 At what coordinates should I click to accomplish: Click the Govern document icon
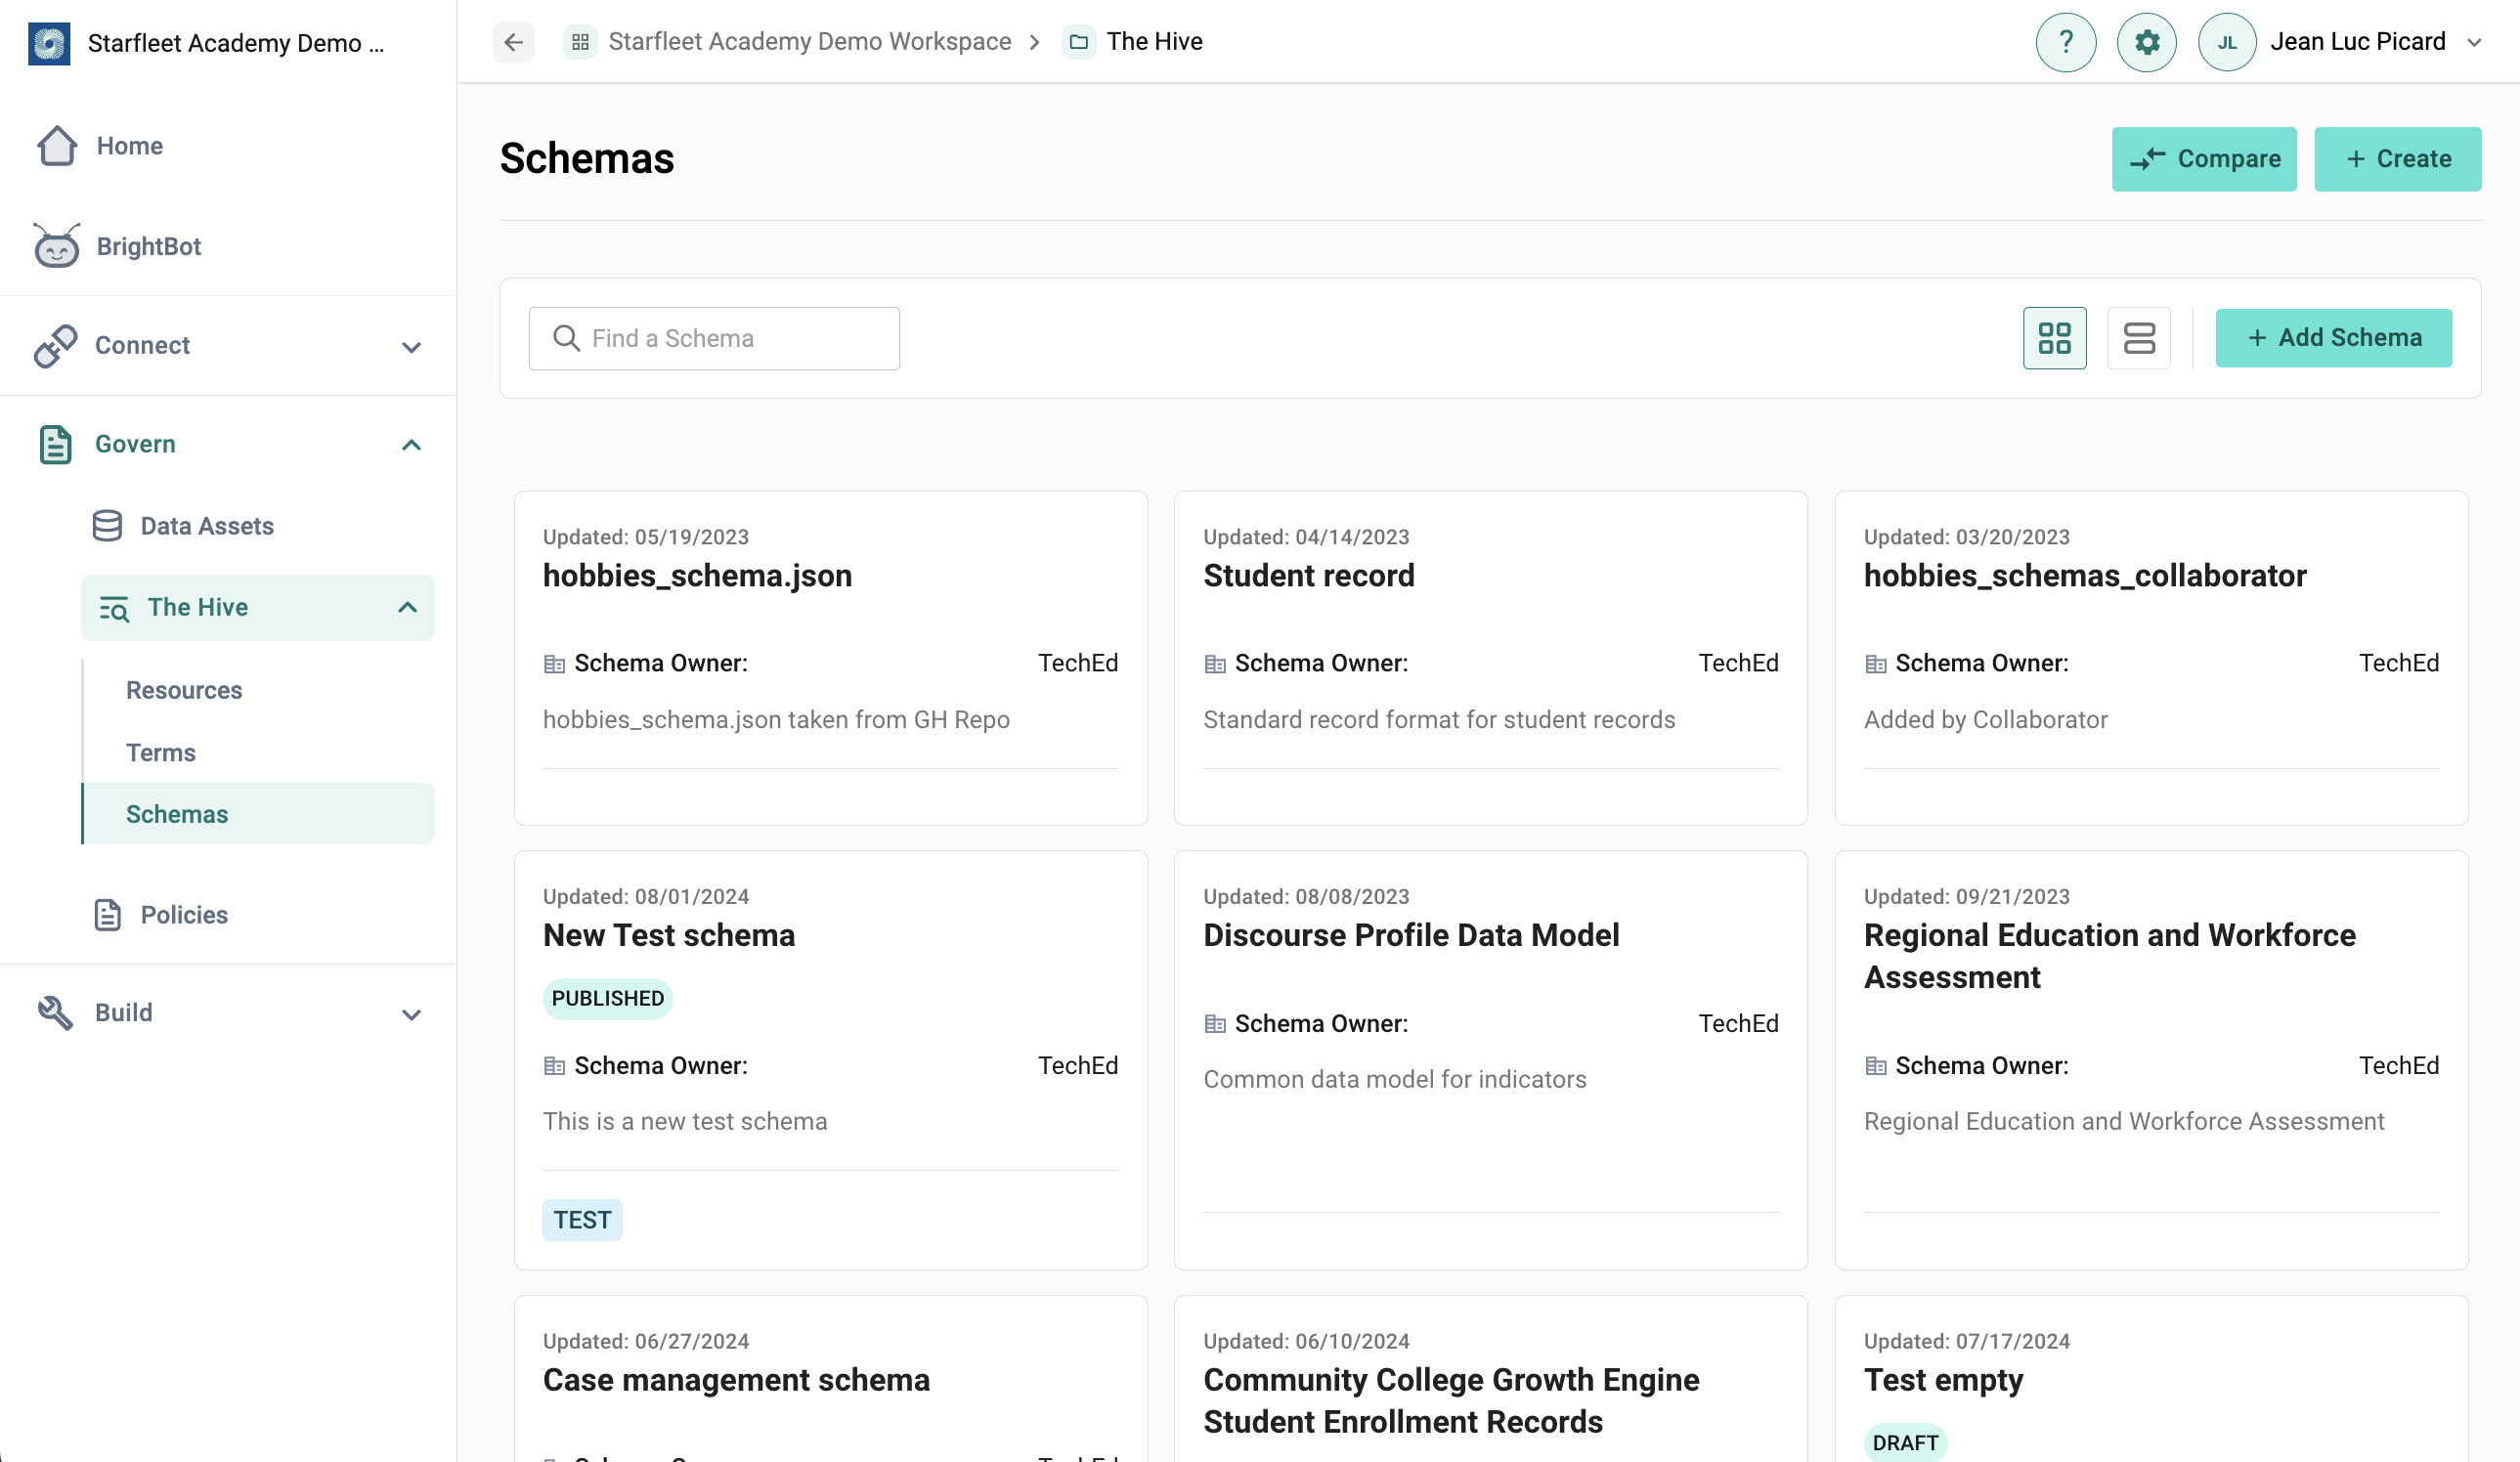(x=55, y=444)
